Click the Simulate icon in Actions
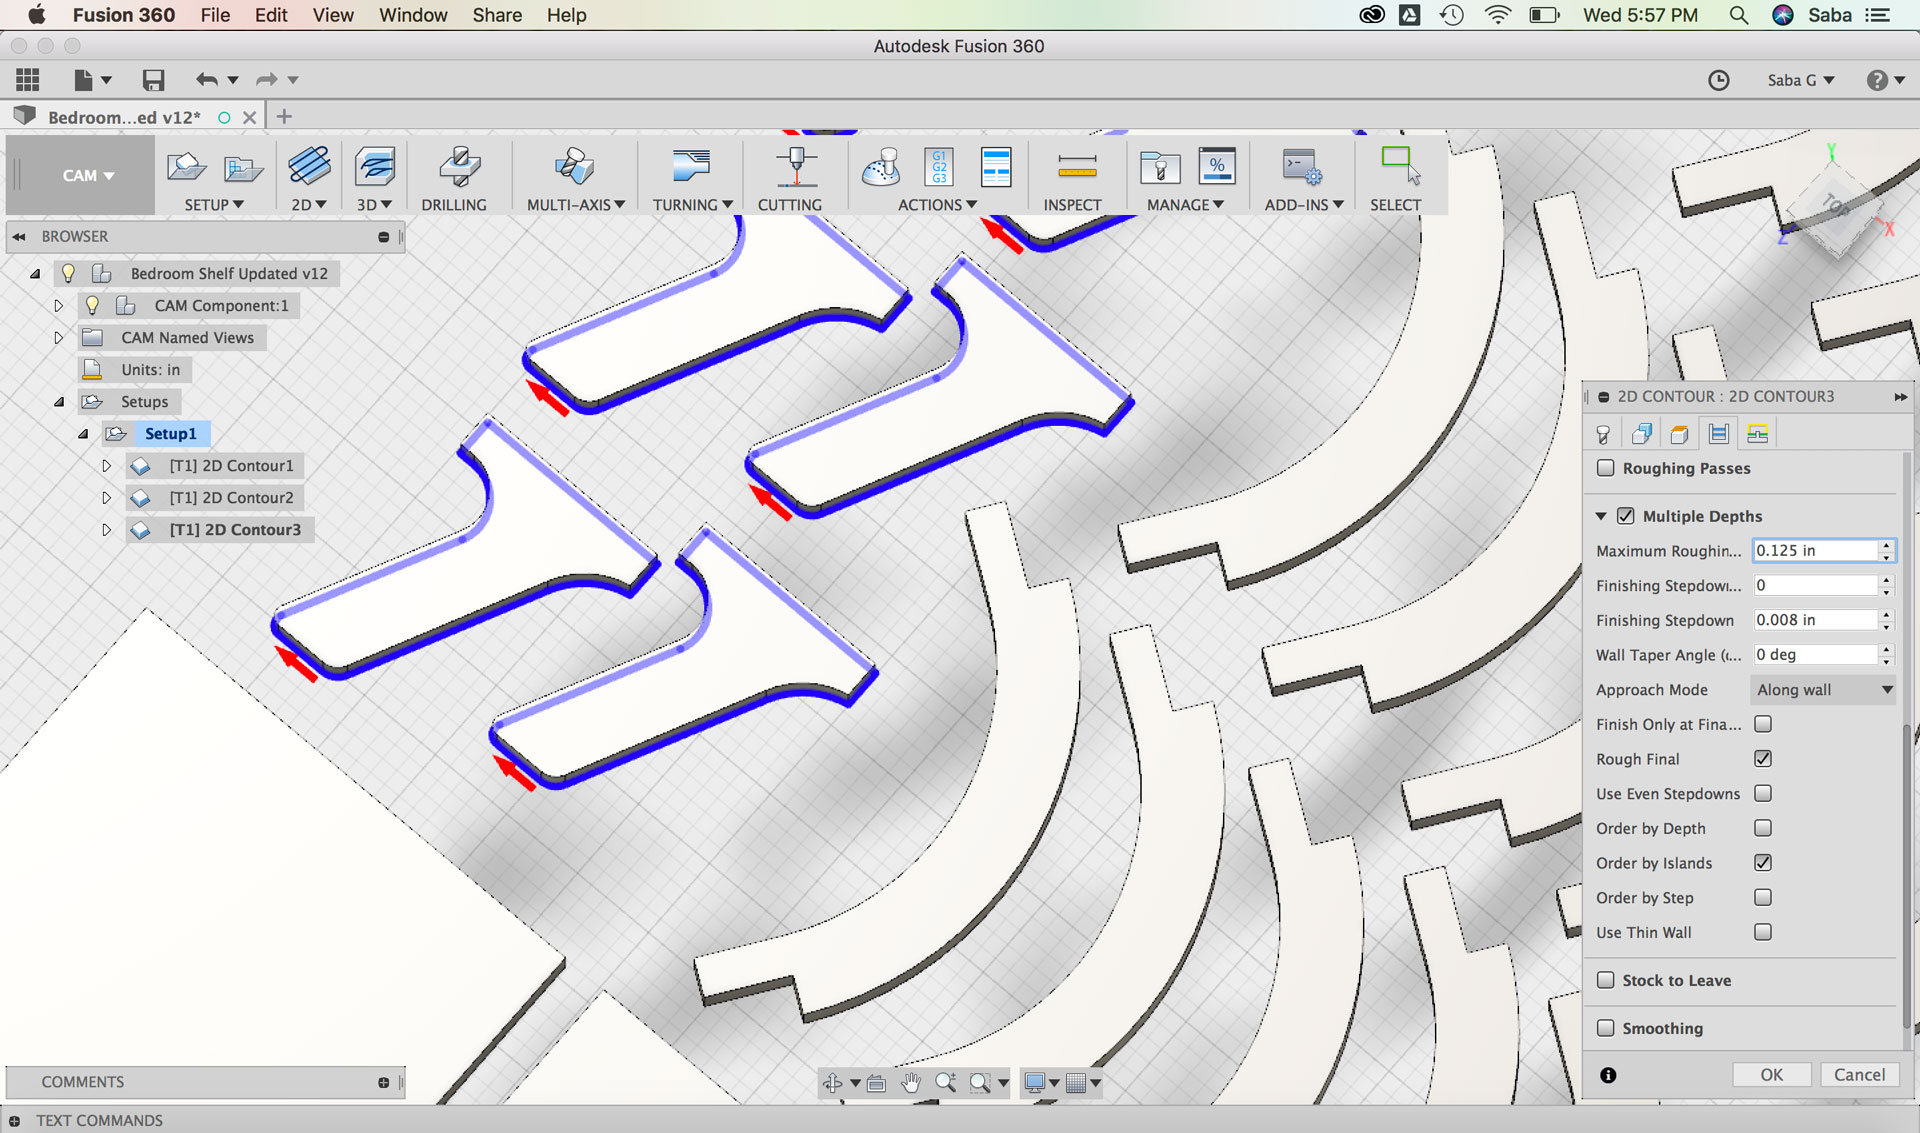The width and height of the screenshot is (1920, 1133). coord(881,168)
